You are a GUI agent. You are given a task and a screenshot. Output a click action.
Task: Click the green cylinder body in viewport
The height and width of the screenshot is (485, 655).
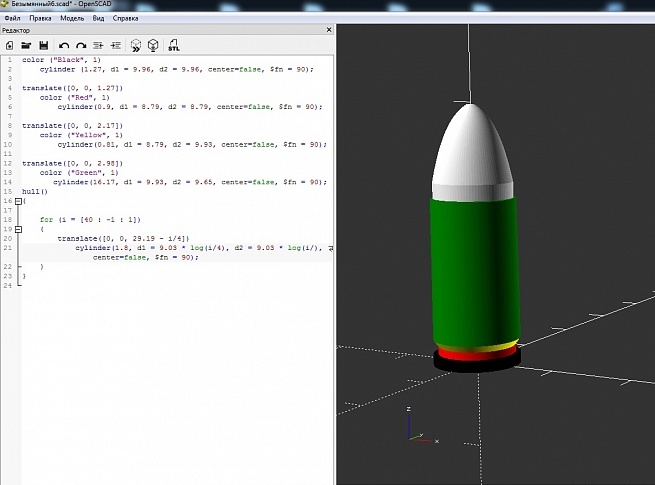tap(476, 270)
